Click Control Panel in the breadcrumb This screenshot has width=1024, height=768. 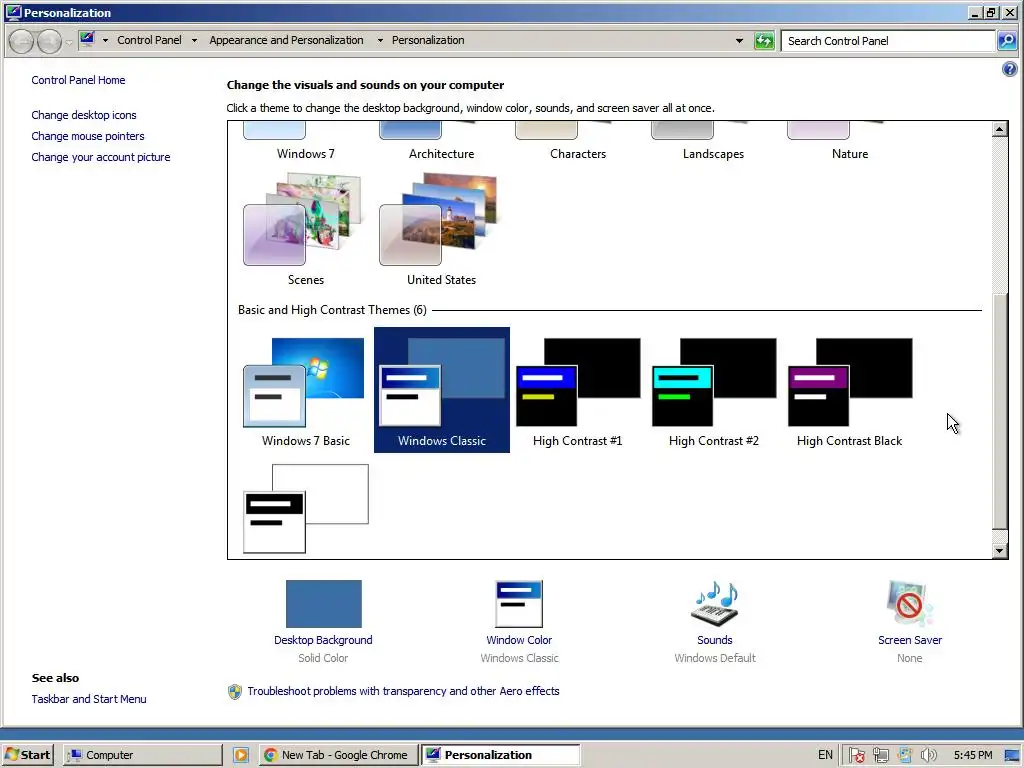pos(150,40)
